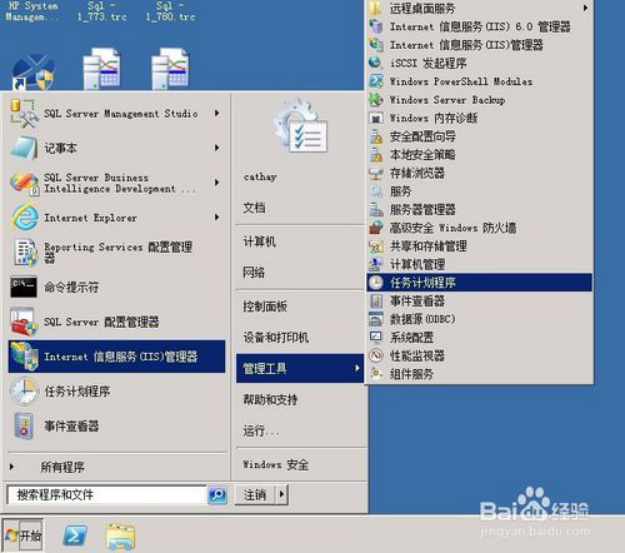
Task: Click the search magnifier icon
Action: [x=217, y=495]
